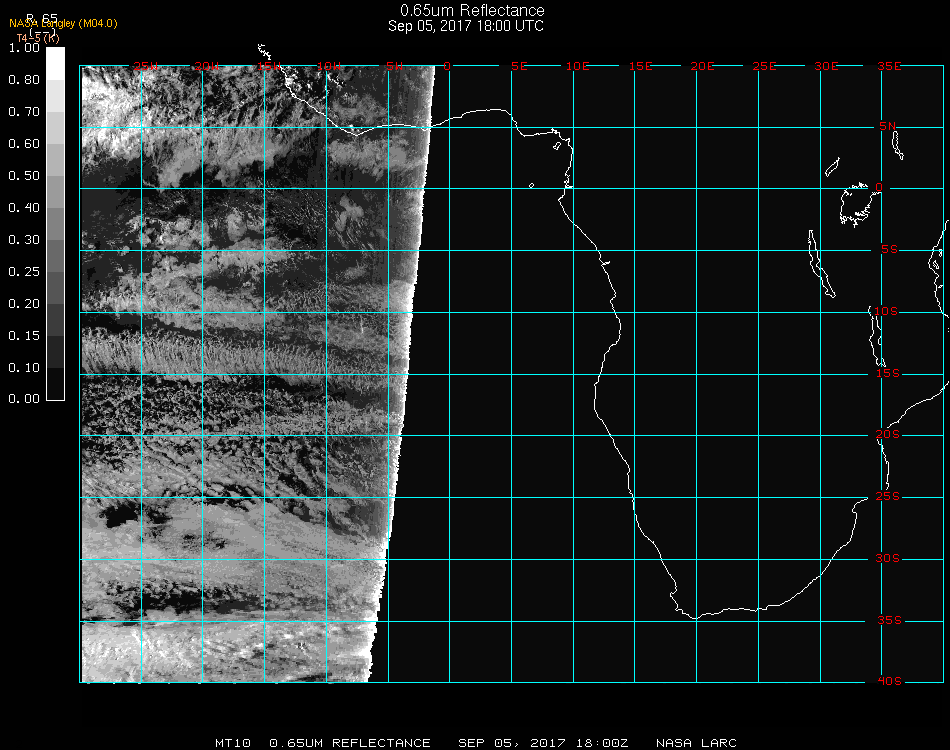Click the 25E longitude label
Image resolution: width=950 pixels, height=750 pixels.
[x=764, y=66]
